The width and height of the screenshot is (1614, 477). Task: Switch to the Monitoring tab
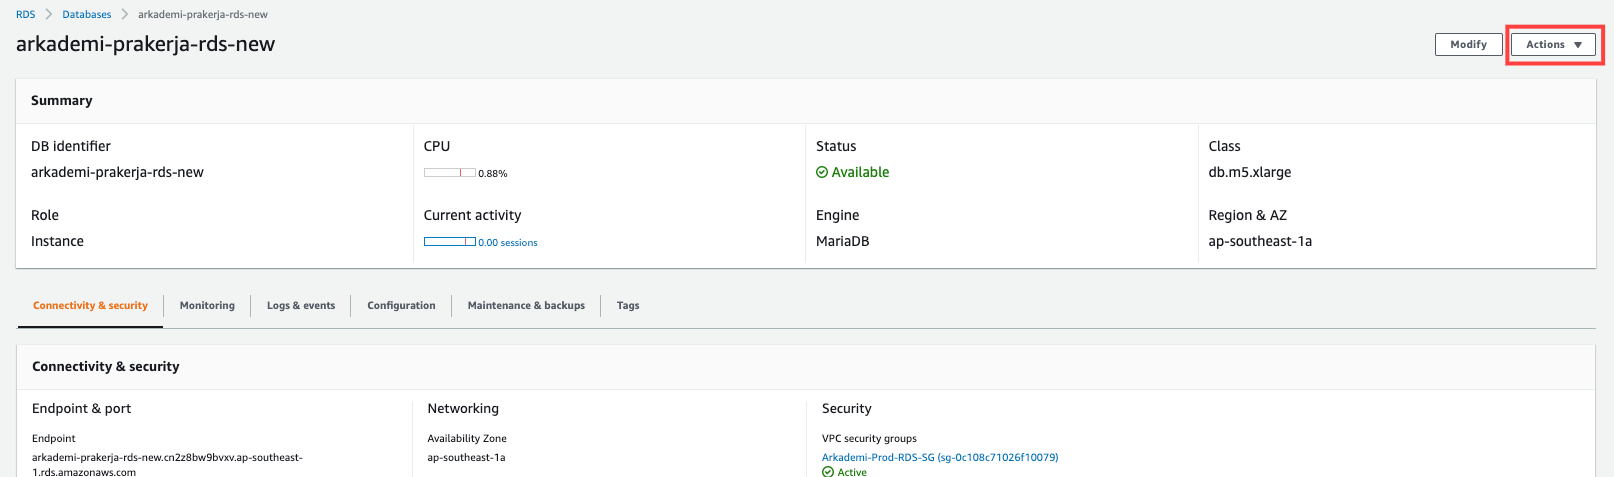coord(207,306)
